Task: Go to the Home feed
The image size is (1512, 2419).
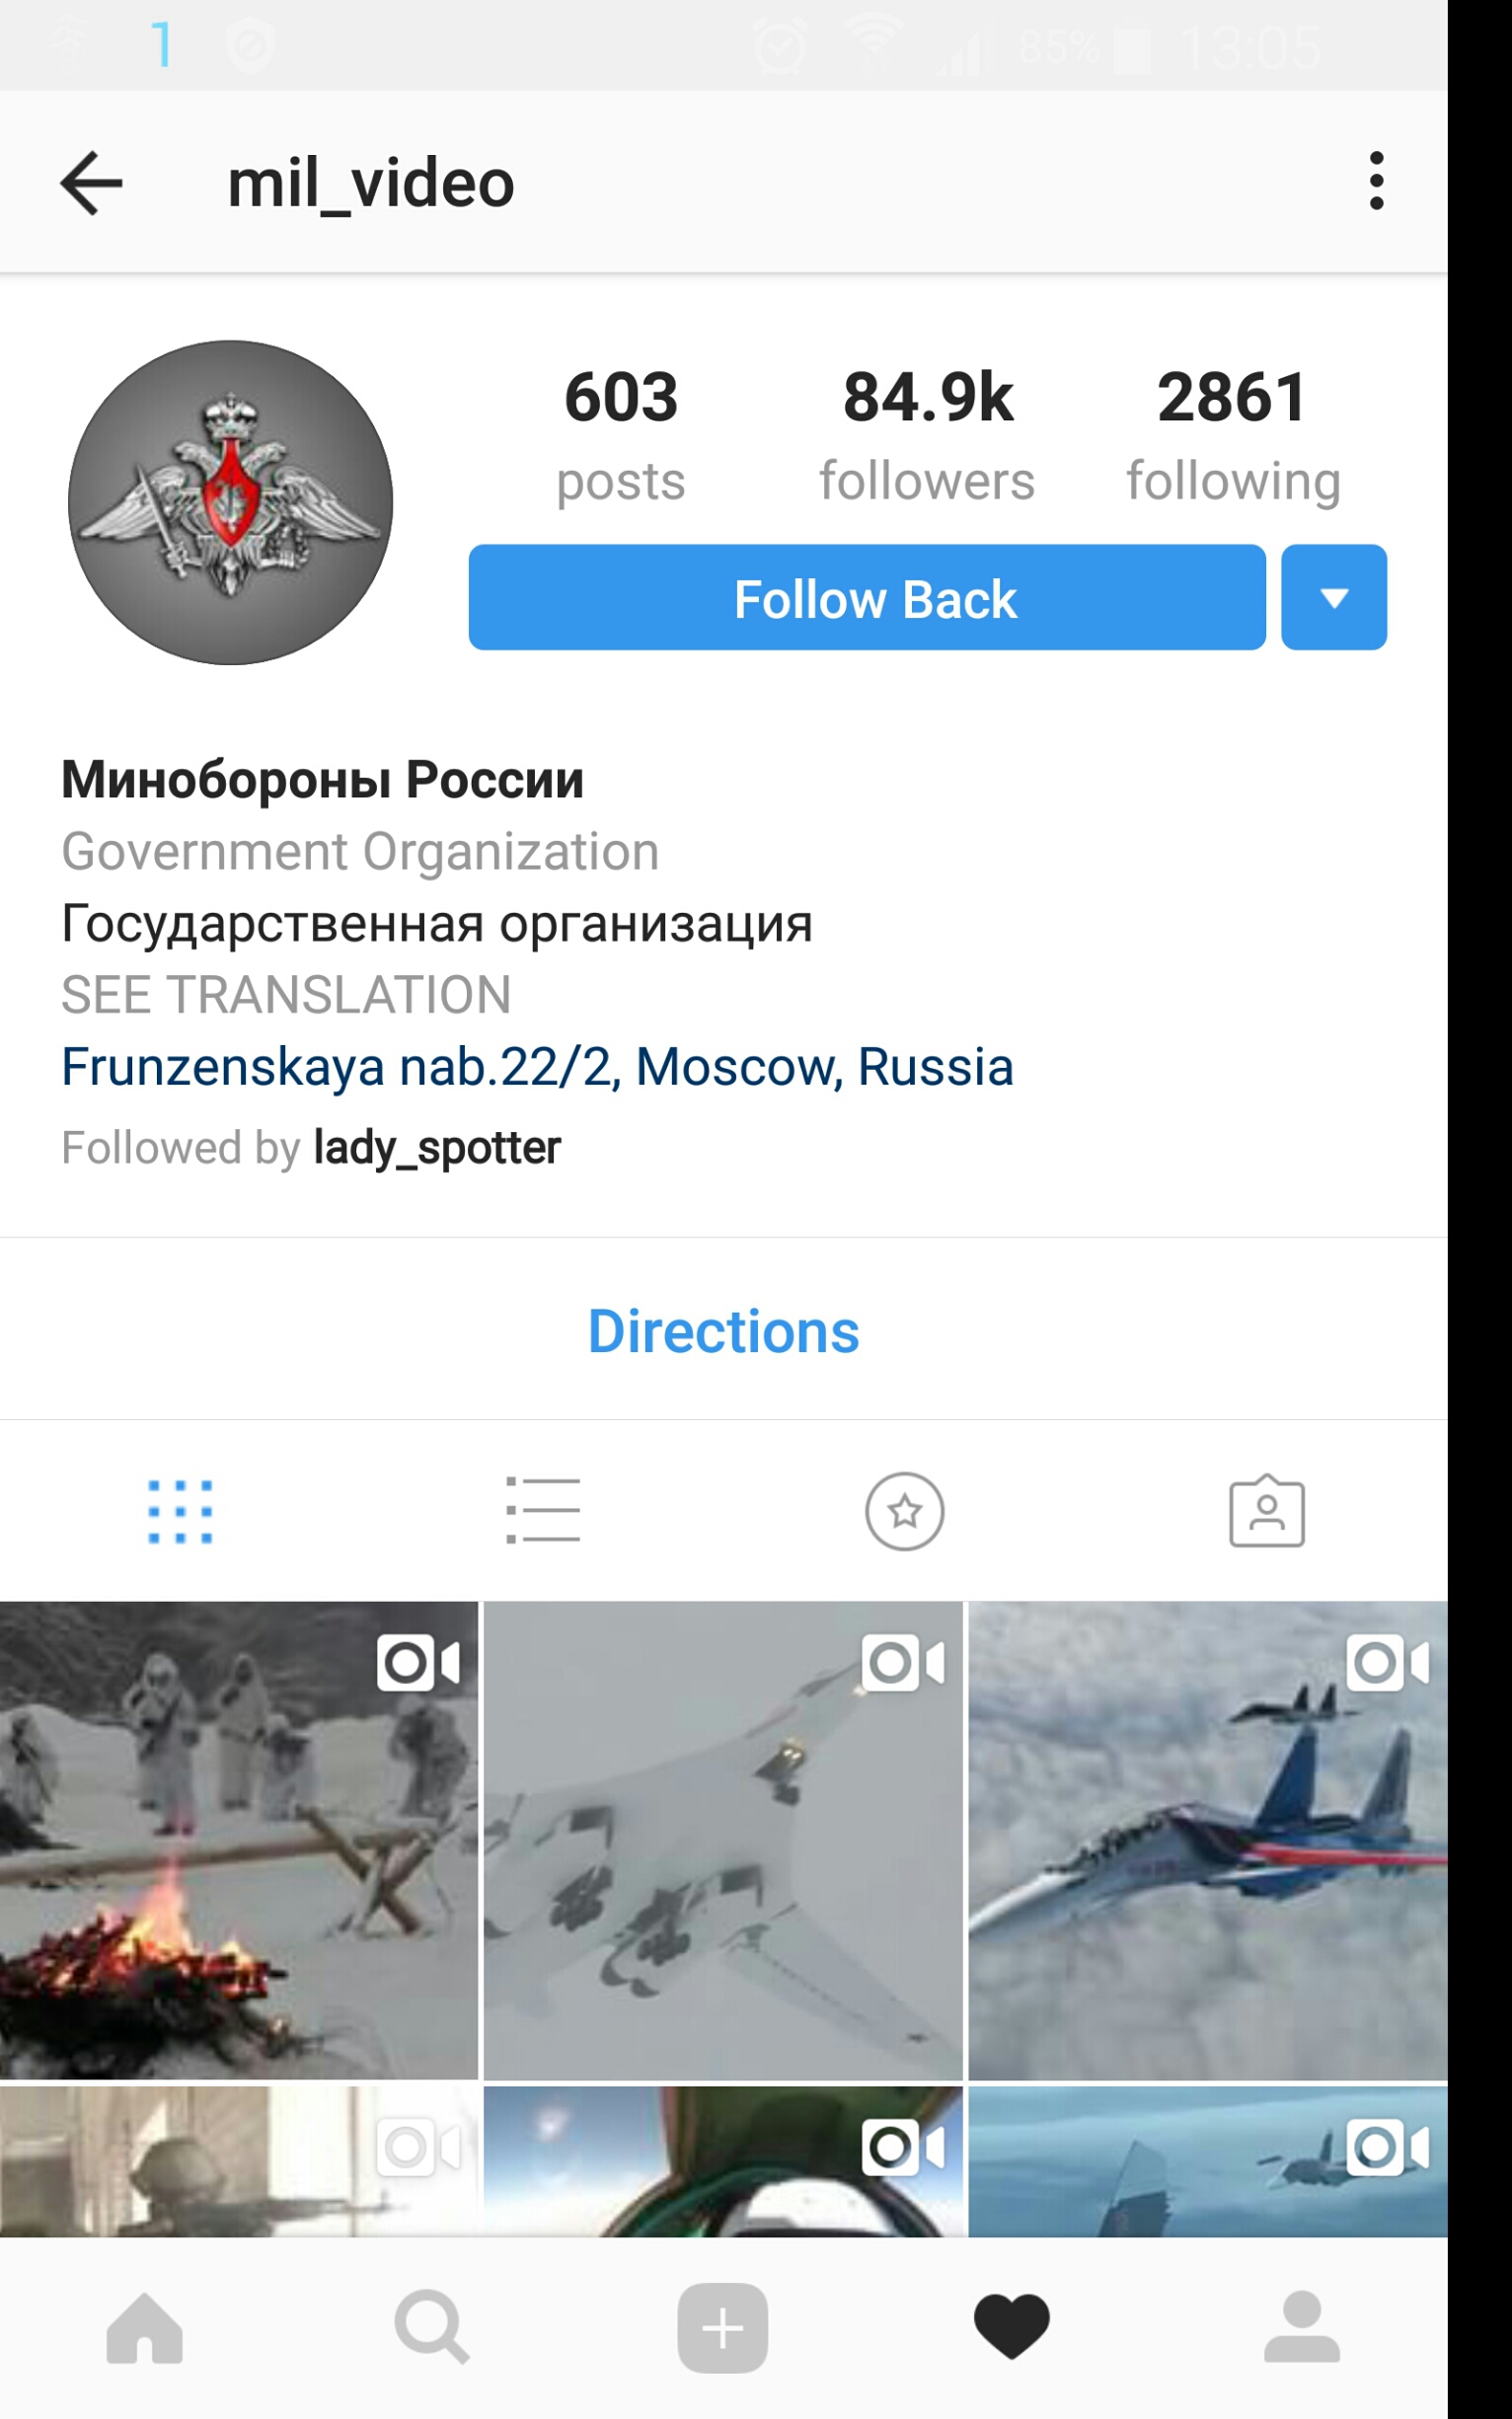Action: pyautogui.click(x=145, y=2328)
